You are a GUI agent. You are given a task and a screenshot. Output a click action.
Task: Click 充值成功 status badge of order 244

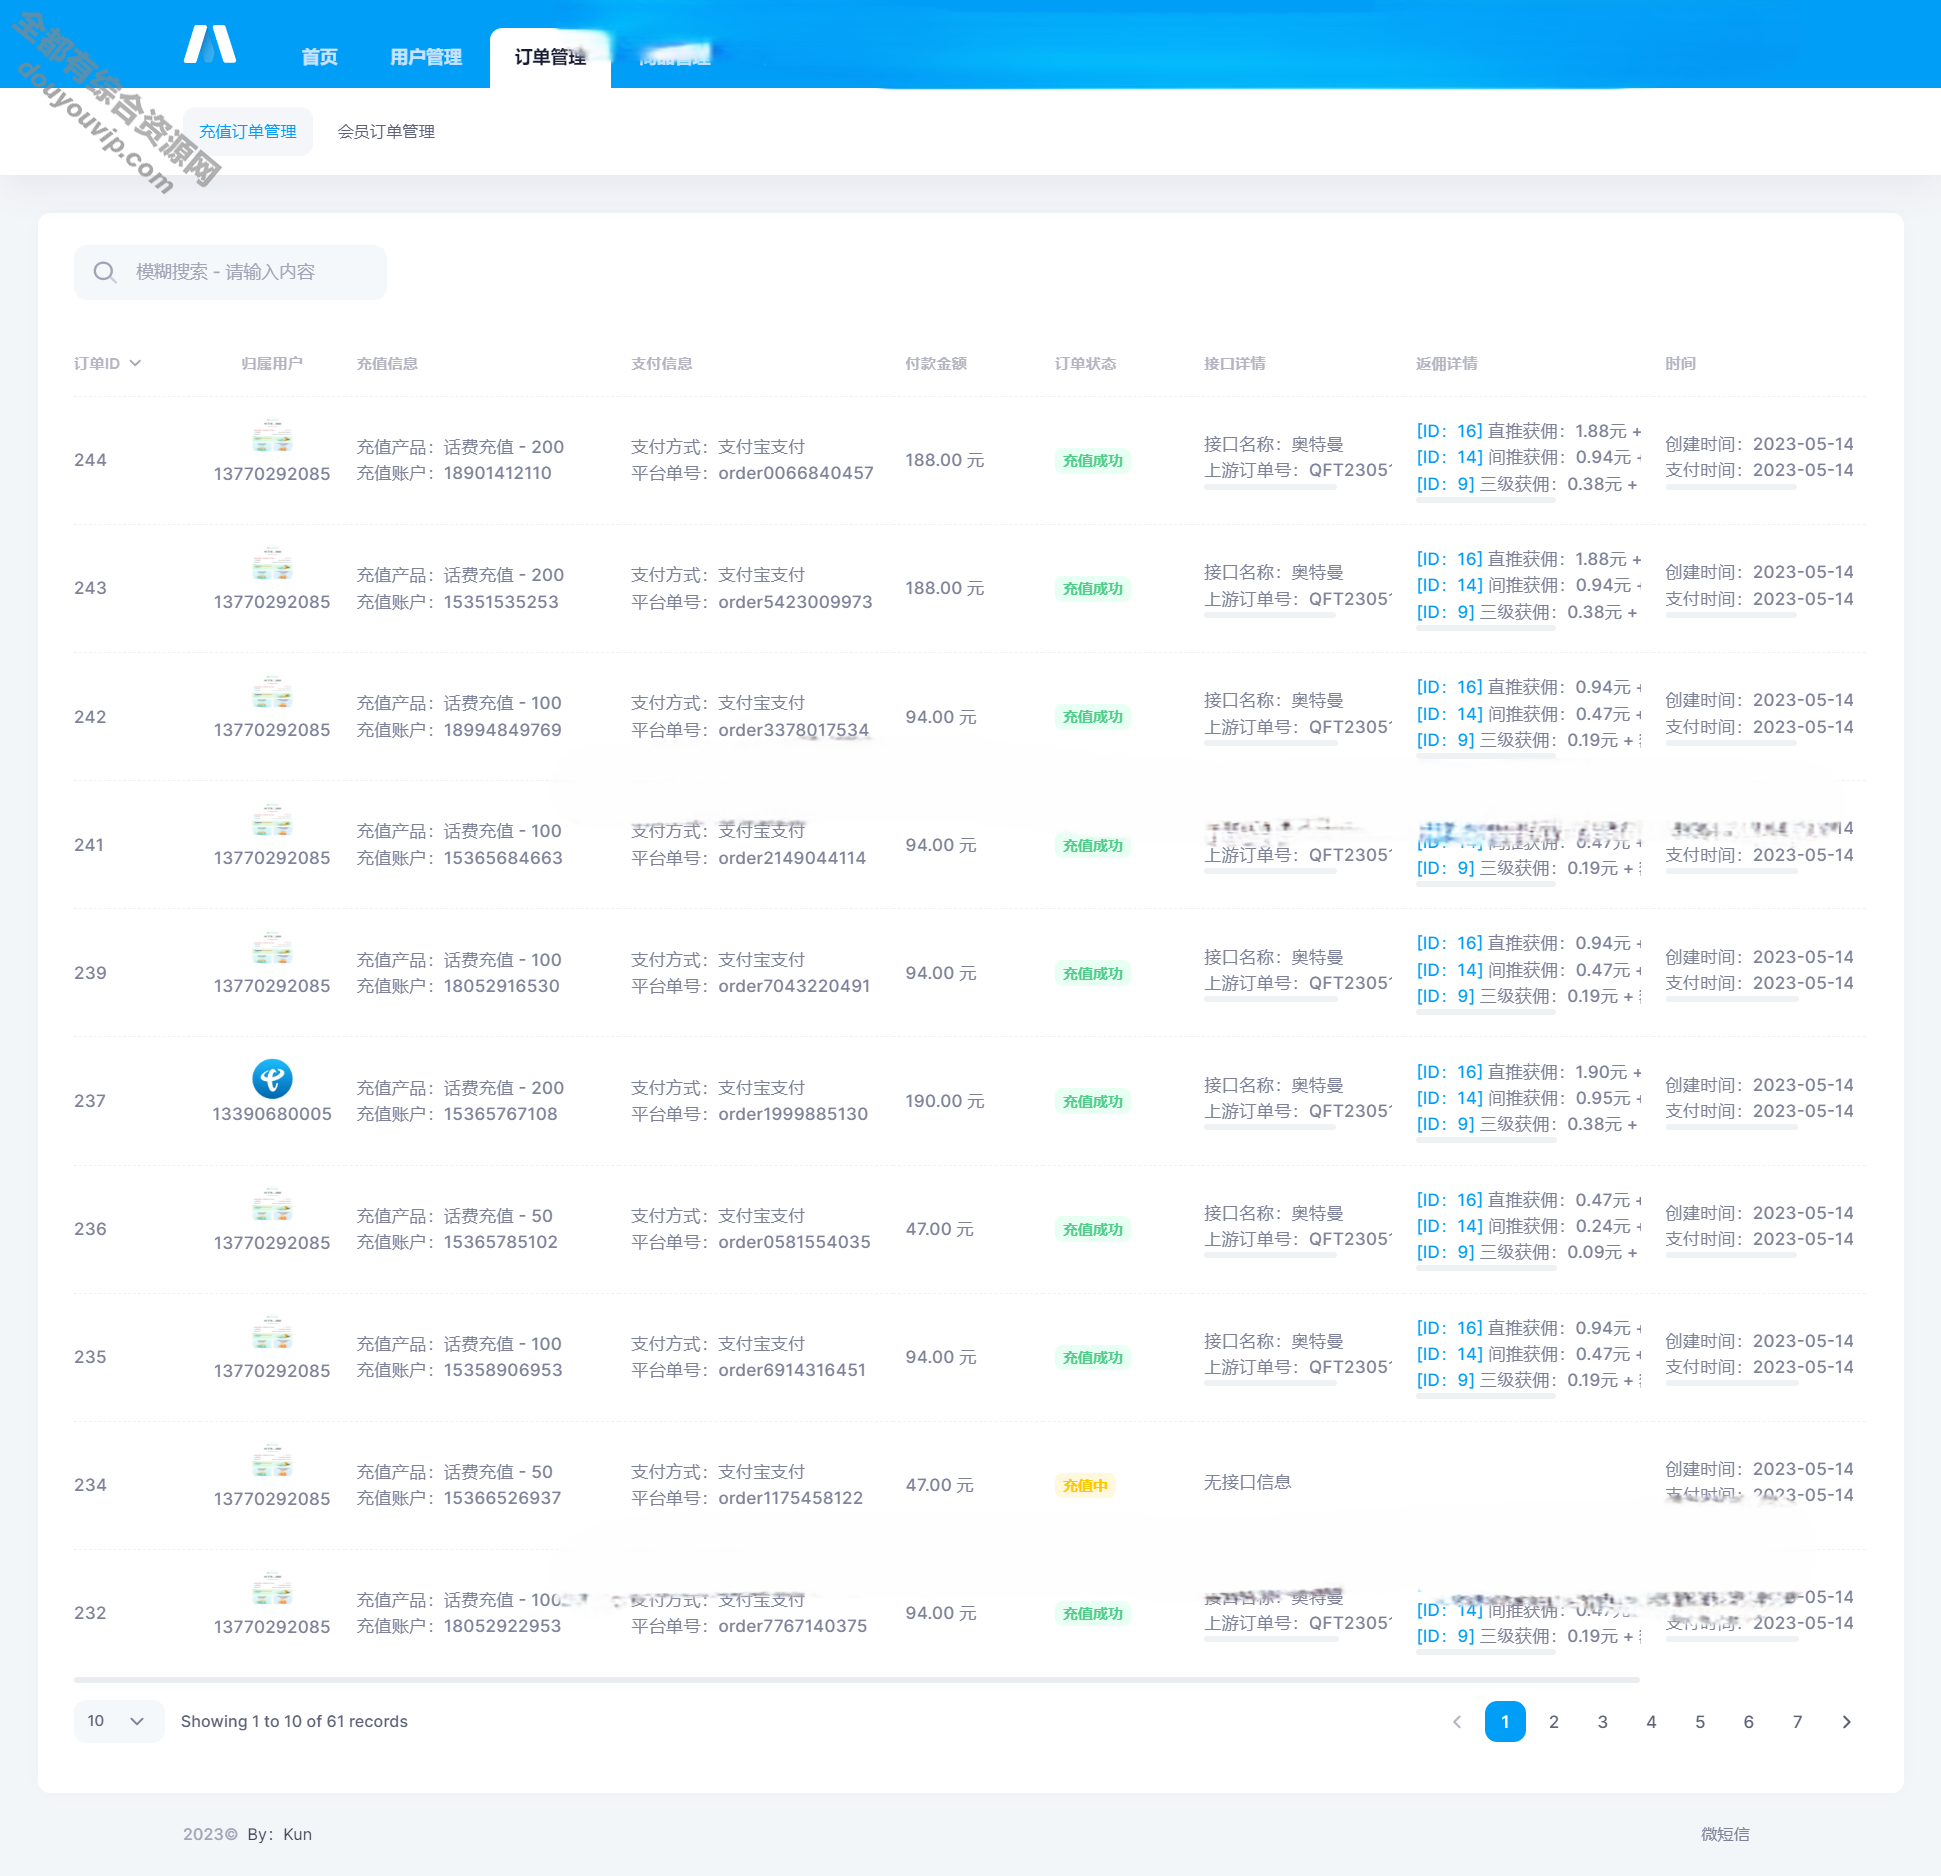1092,461
